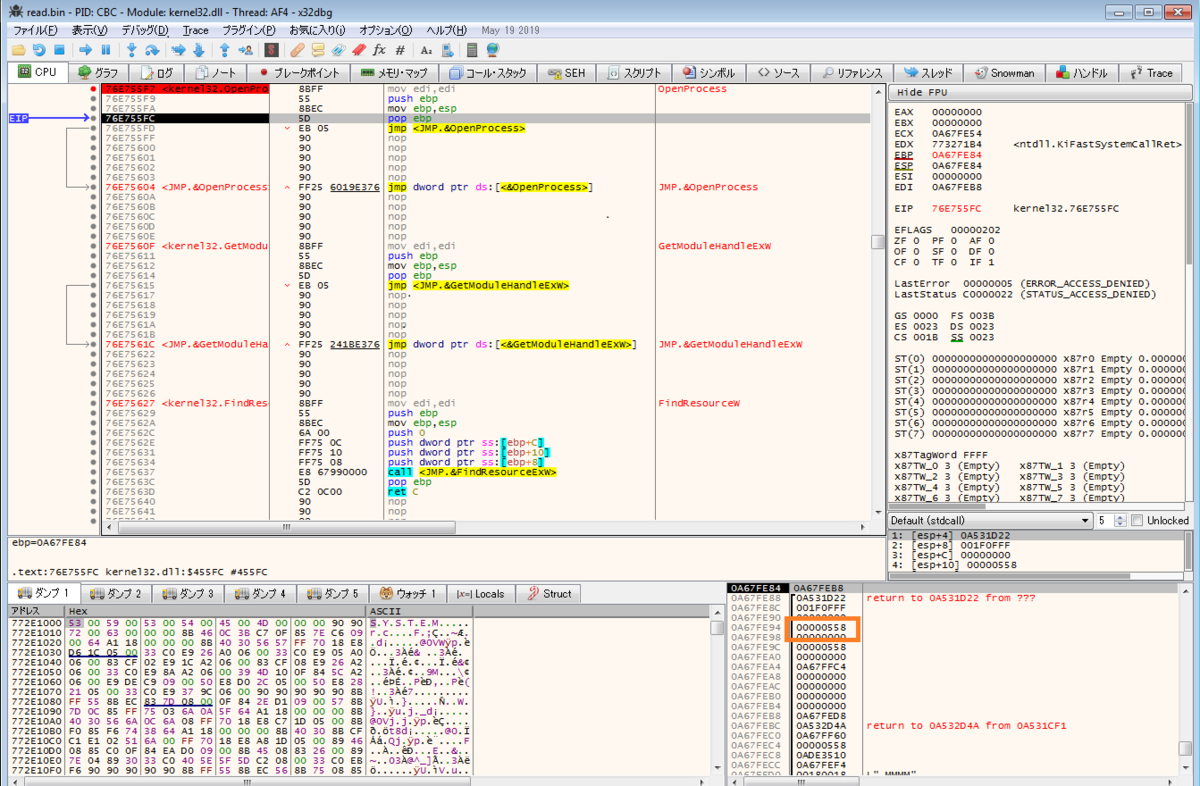The image size is (1200, 786).
Task: Select the Struct tab
Action: (550, 593)
